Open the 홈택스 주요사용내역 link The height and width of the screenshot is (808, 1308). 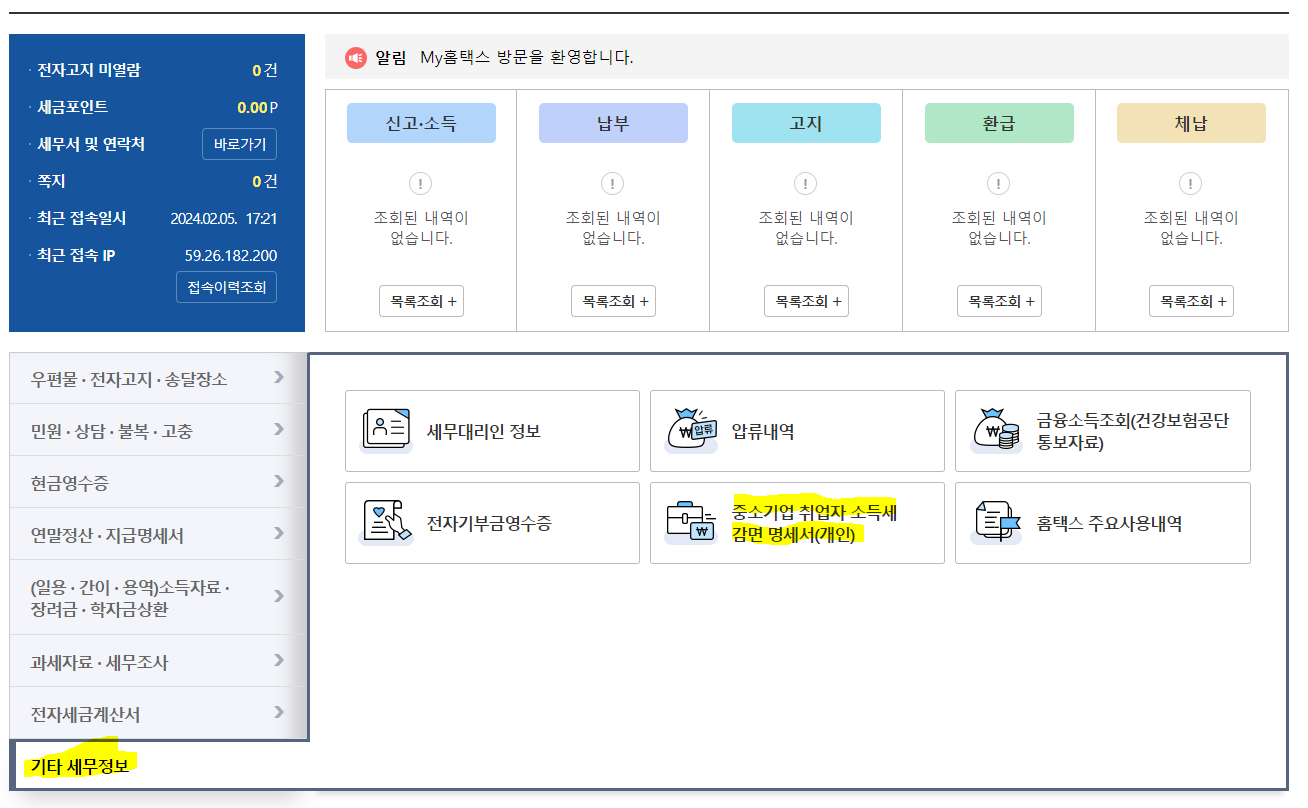click(x=1103, y=523)
